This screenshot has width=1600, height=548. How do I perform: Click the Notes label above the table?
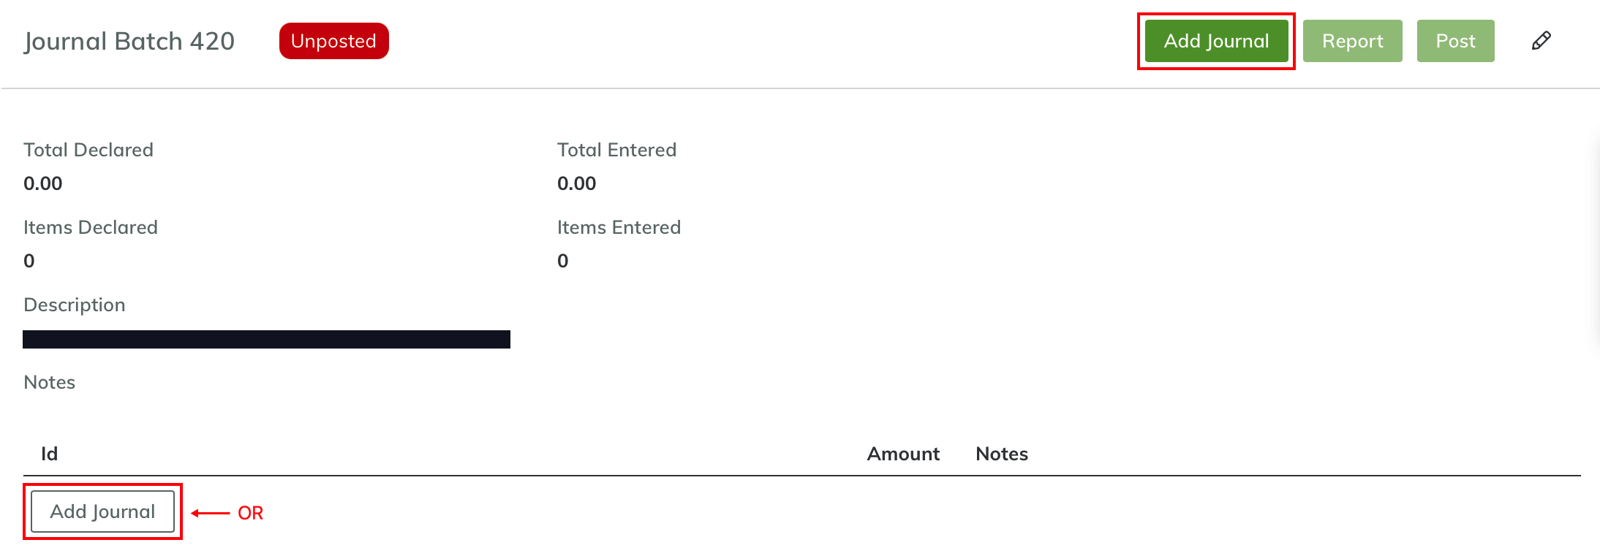[49, 382]
